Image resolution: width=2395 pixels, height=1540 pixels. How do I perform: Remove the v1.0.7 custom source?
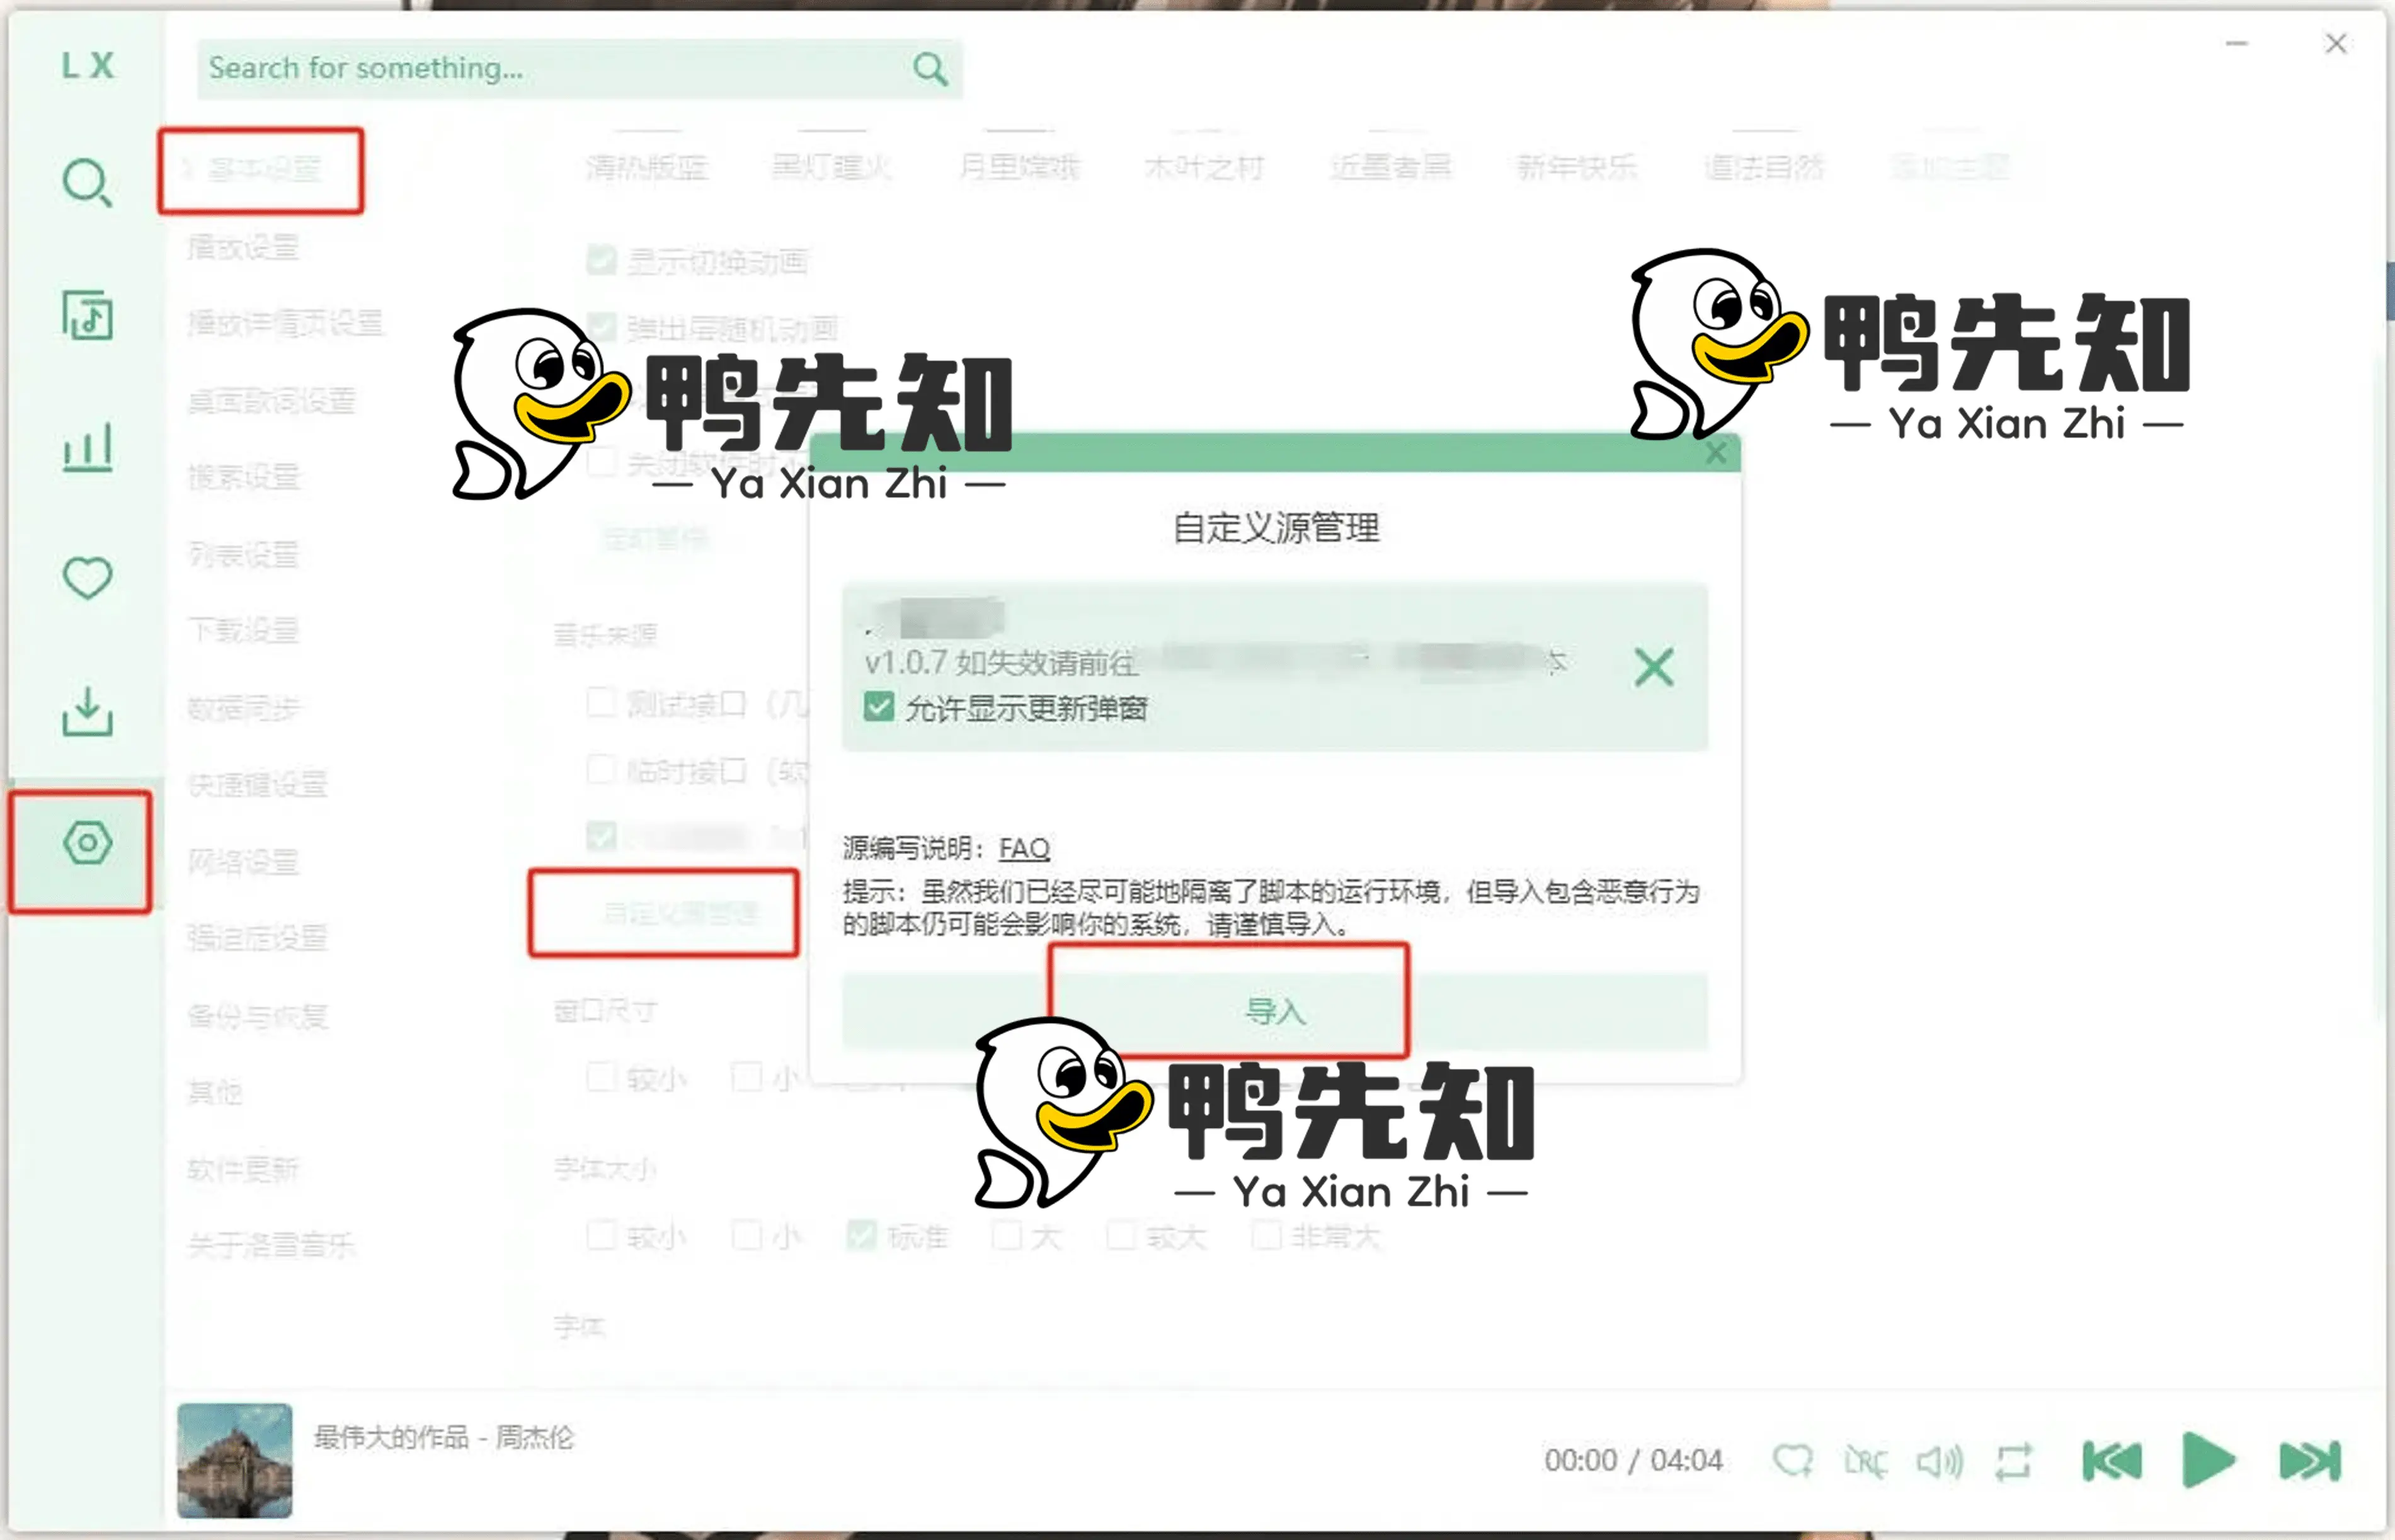point(1654,667)
